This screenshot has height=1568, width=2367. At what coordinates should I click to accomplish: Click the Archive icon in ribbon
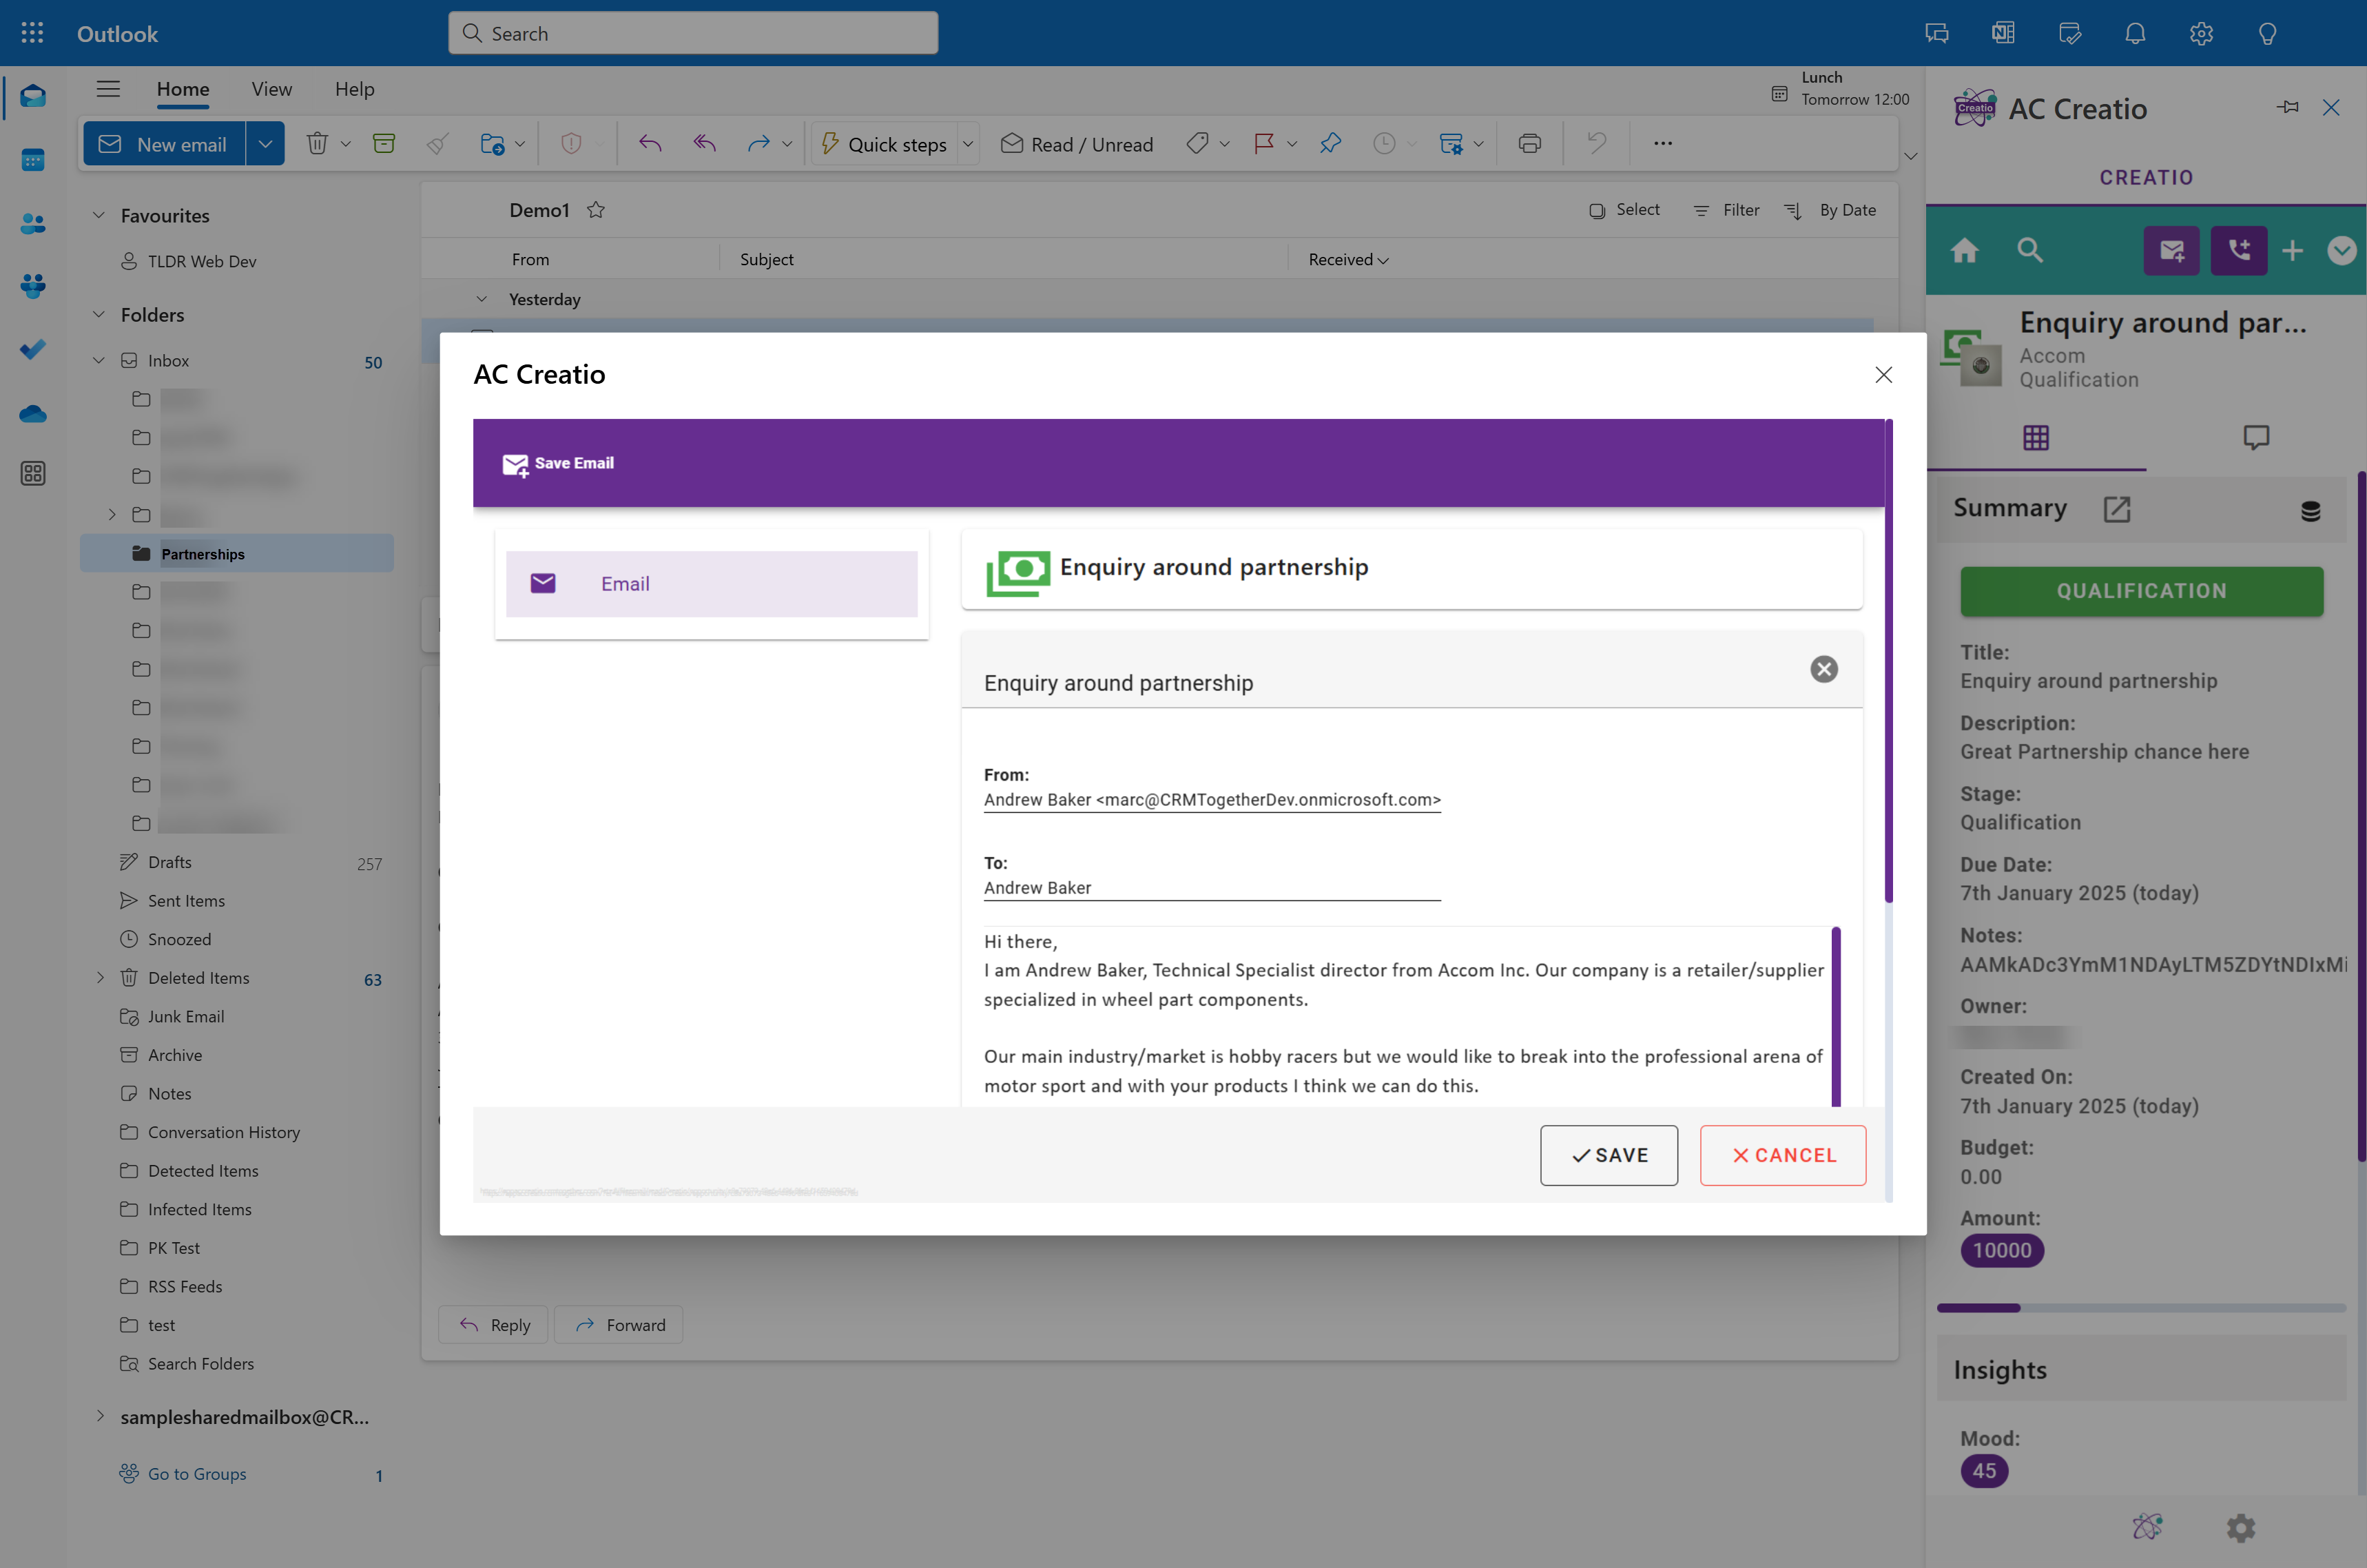pyautogui.click(x=384, y=144)
